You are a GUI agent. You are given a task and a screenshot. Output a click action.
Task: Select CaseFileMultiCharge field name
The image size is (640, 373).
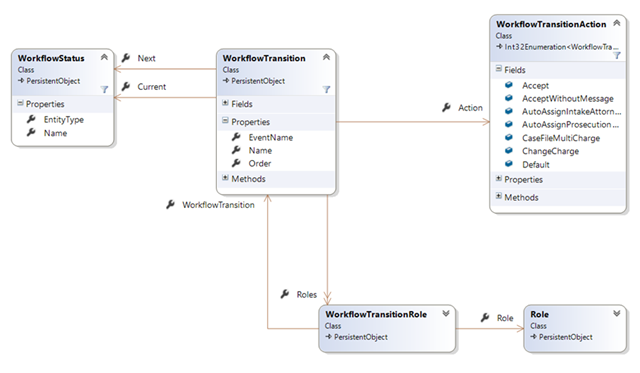coord(561,138)
